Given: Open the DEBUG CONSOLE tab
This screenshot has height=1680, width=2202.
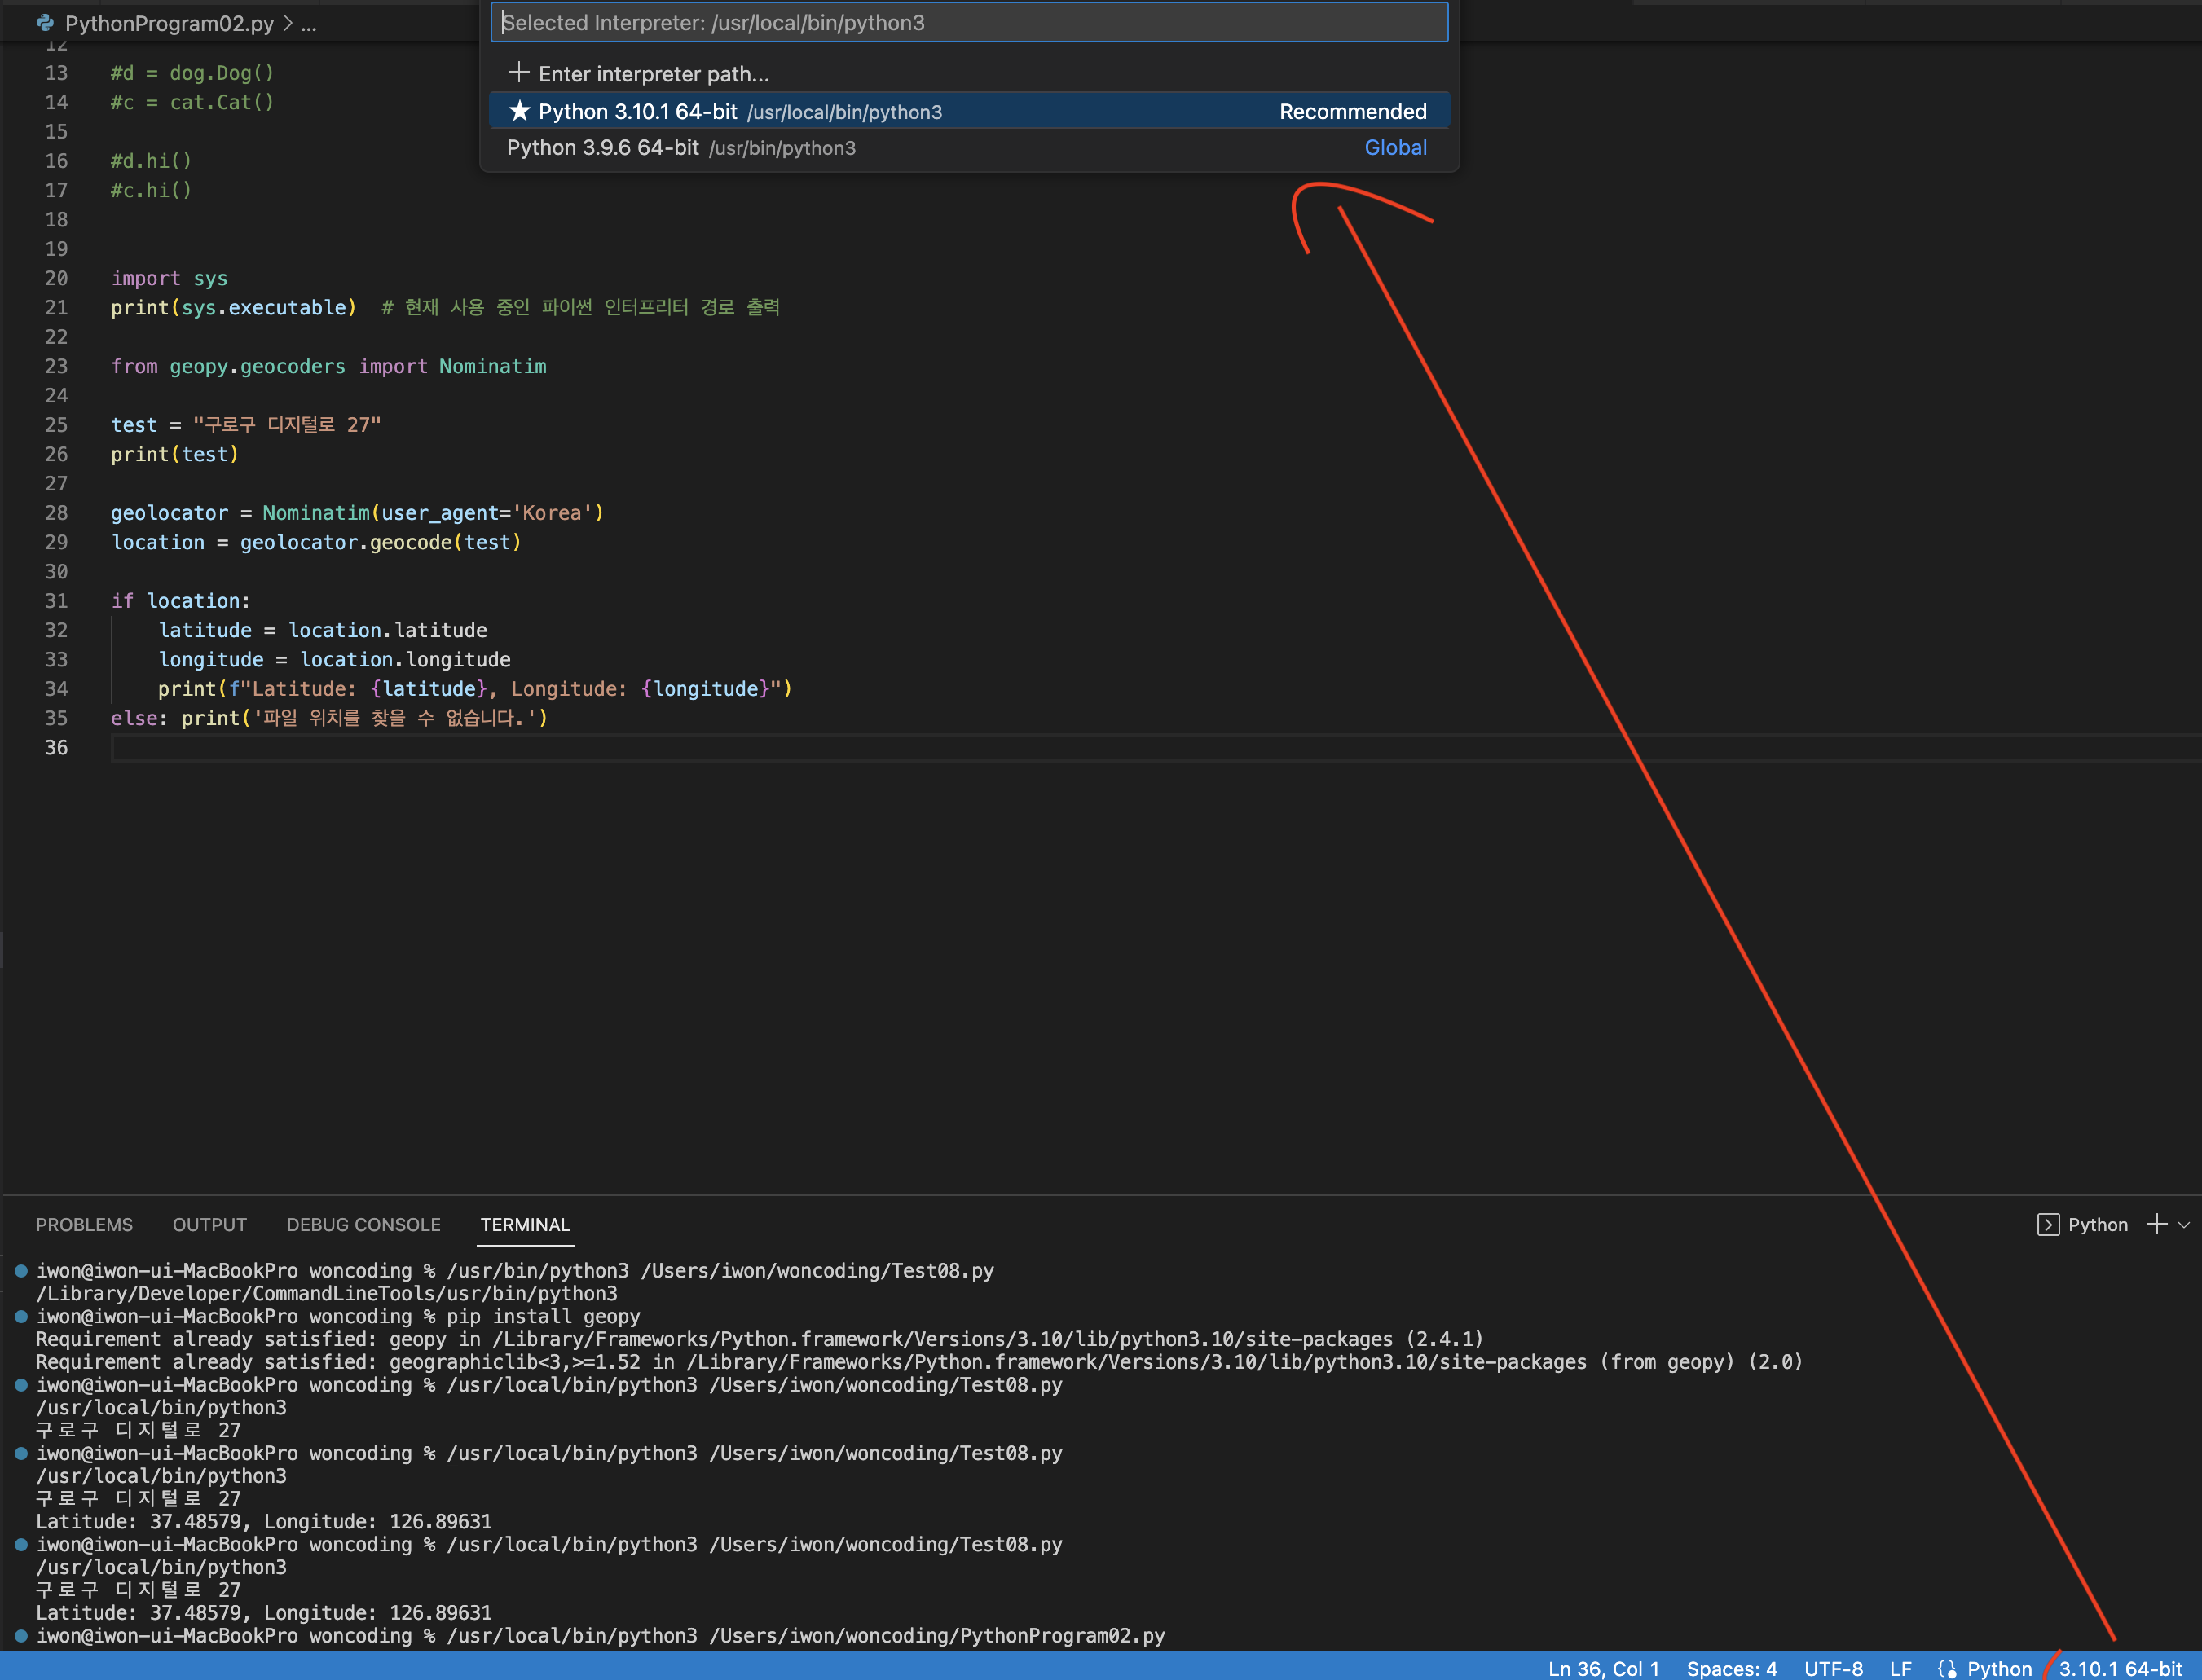Looking at the screenshot, I should click(363, 1225).
